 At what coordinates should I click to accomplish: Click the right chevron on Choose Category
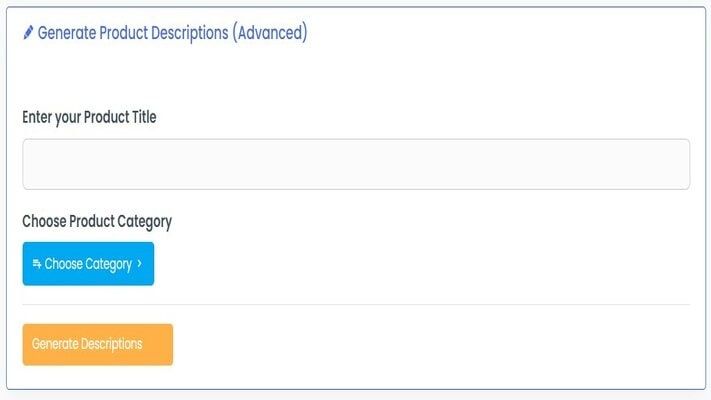click(139, 264)
